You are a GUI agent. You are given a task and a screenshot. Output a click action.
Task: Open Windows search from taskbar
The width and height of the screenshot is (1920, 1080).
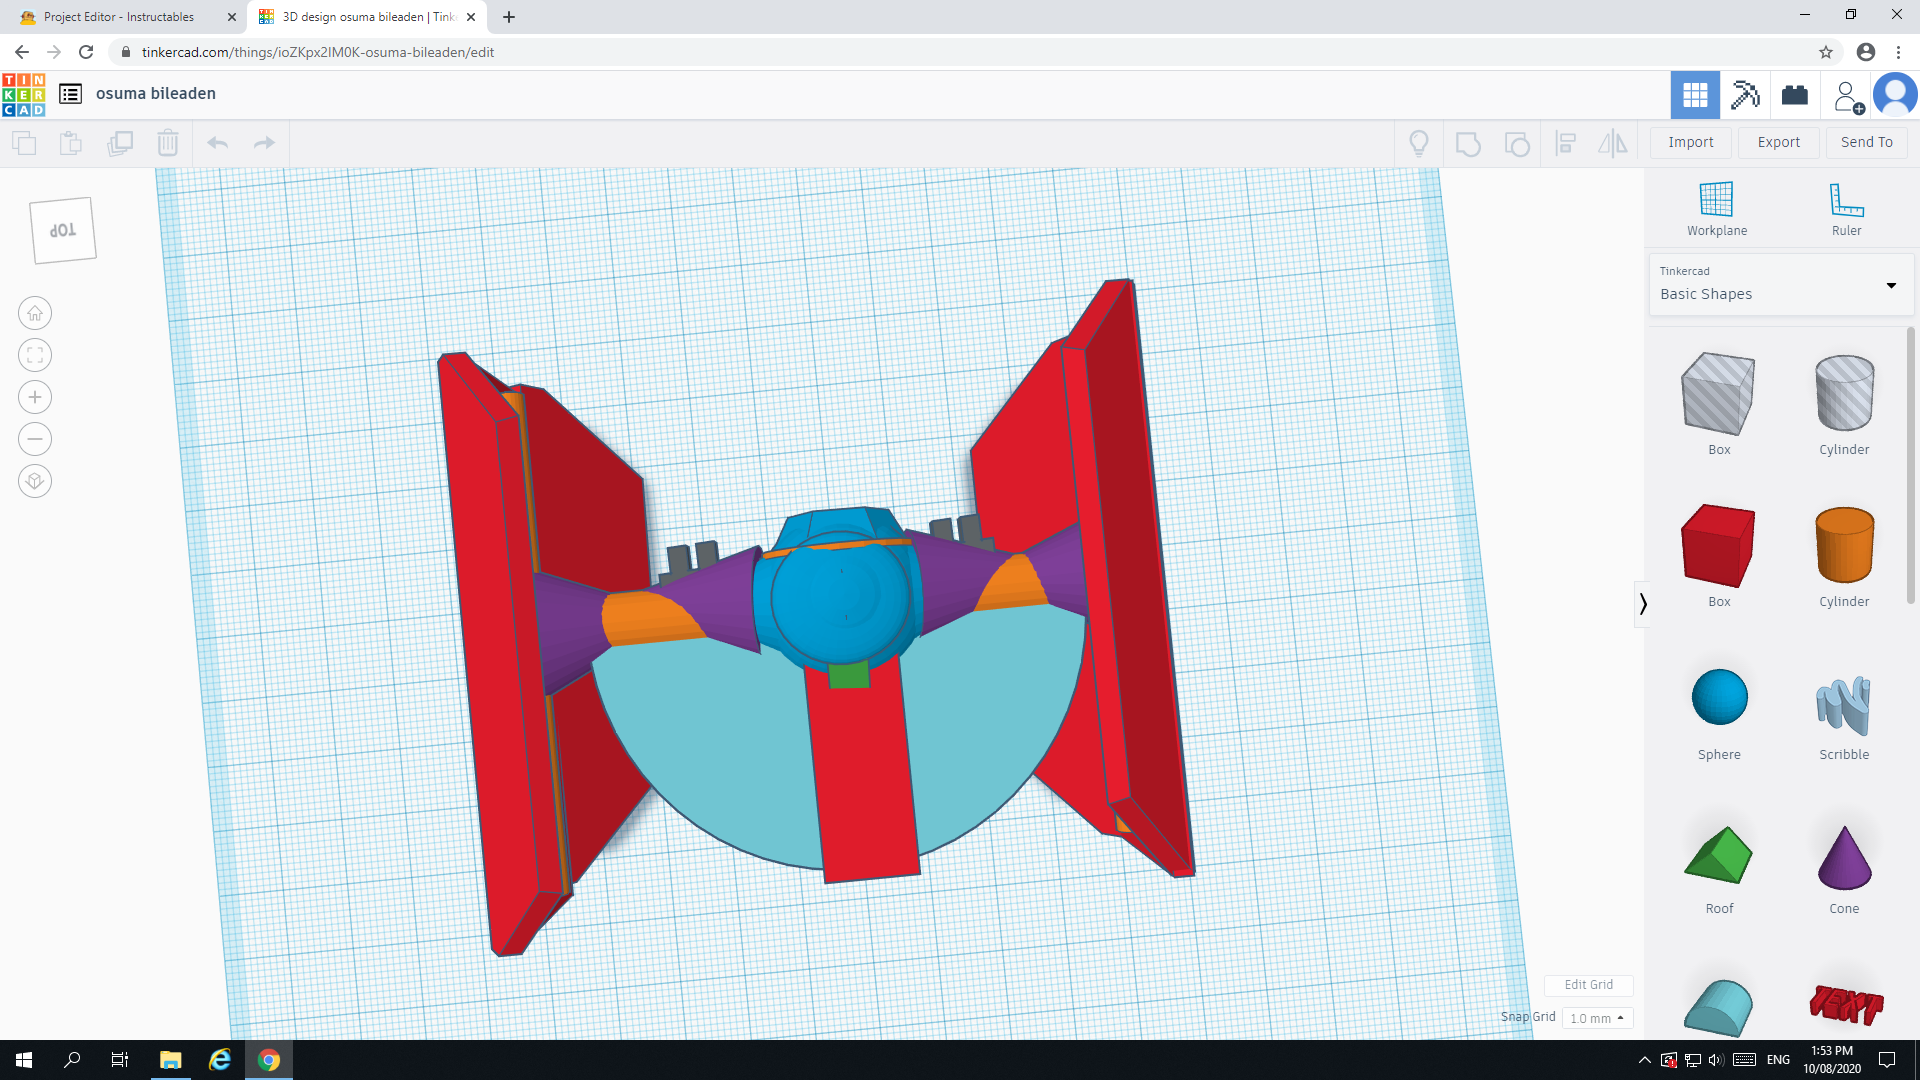[72, 1060]
